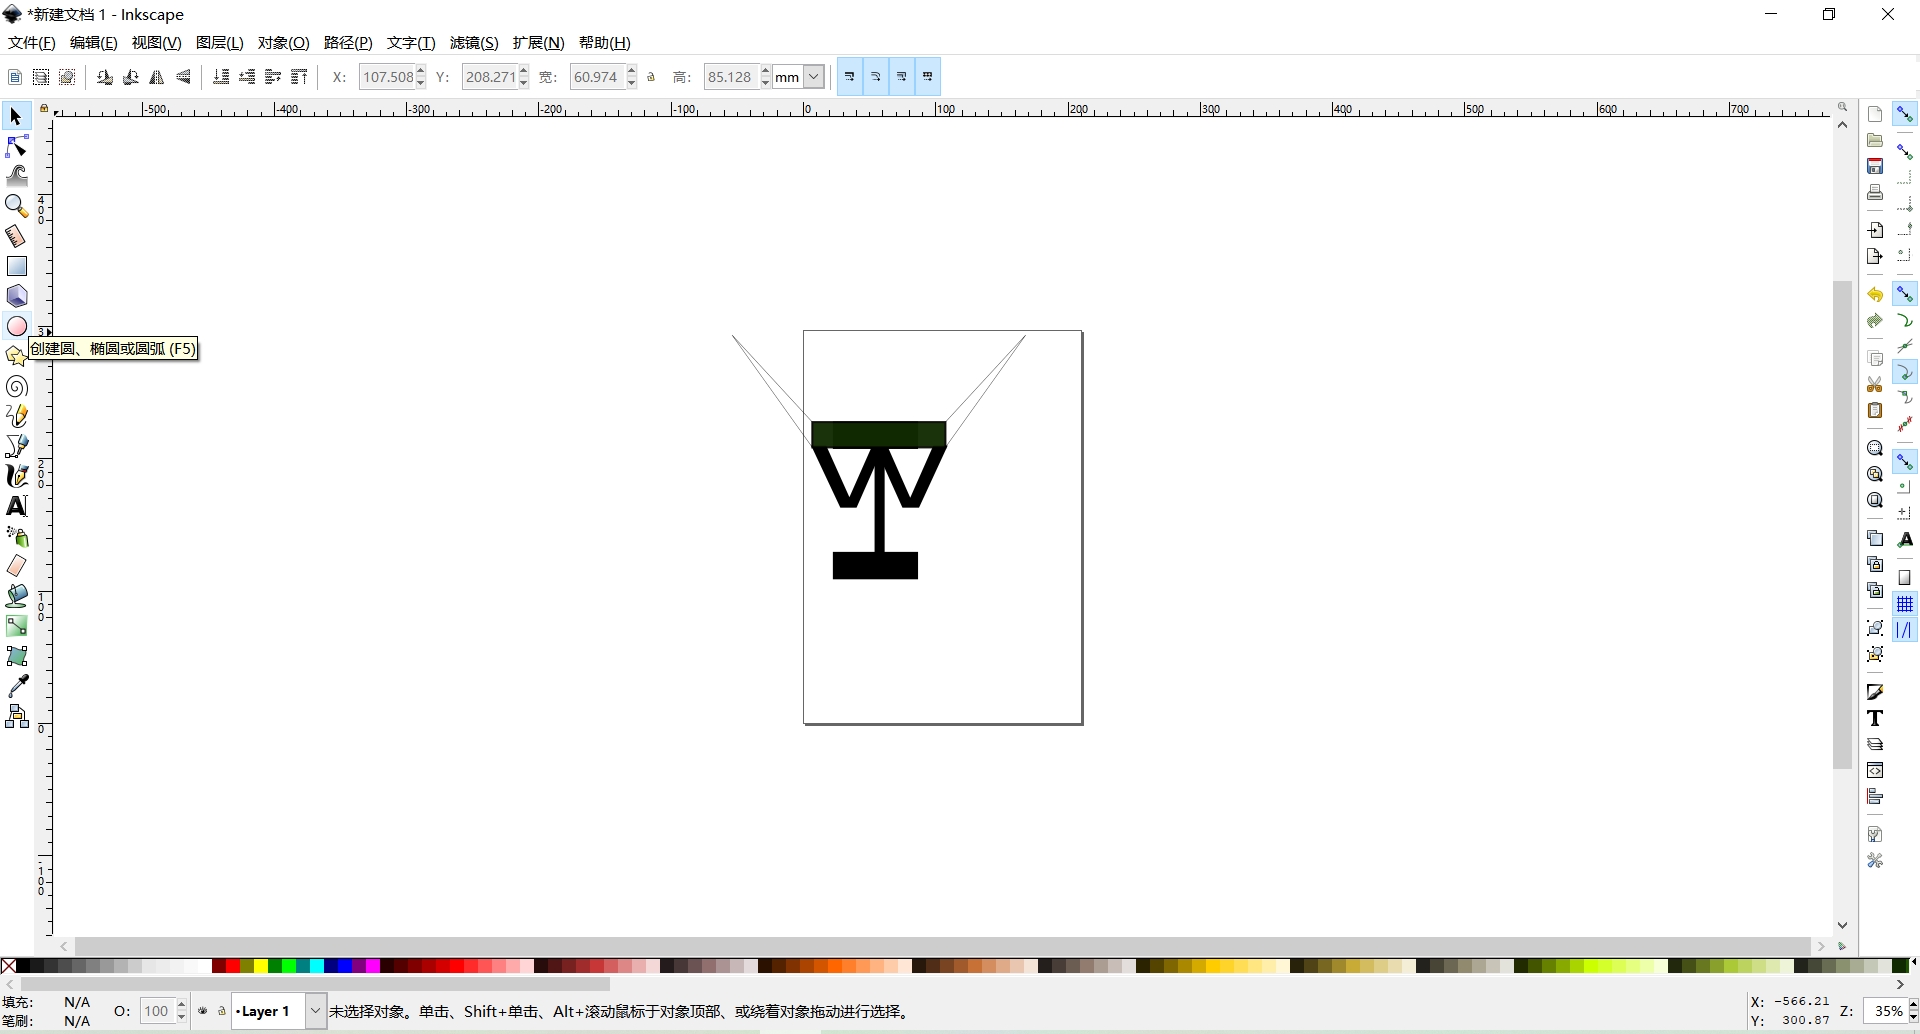This screenshot has height=1034, width=1920.
Task: Open the 编辑(E) menu
Action: (94, 43)
